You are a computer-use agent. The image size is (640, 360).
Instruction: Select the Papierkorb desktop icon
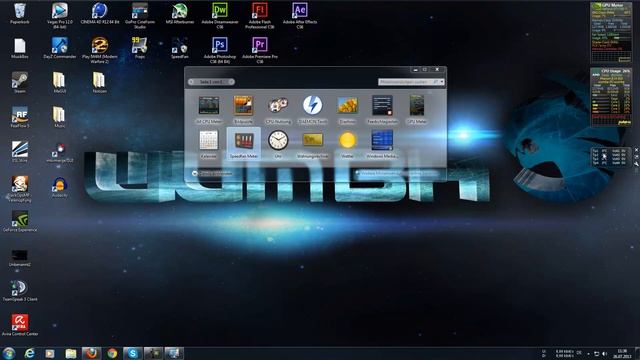coord(20,14)
